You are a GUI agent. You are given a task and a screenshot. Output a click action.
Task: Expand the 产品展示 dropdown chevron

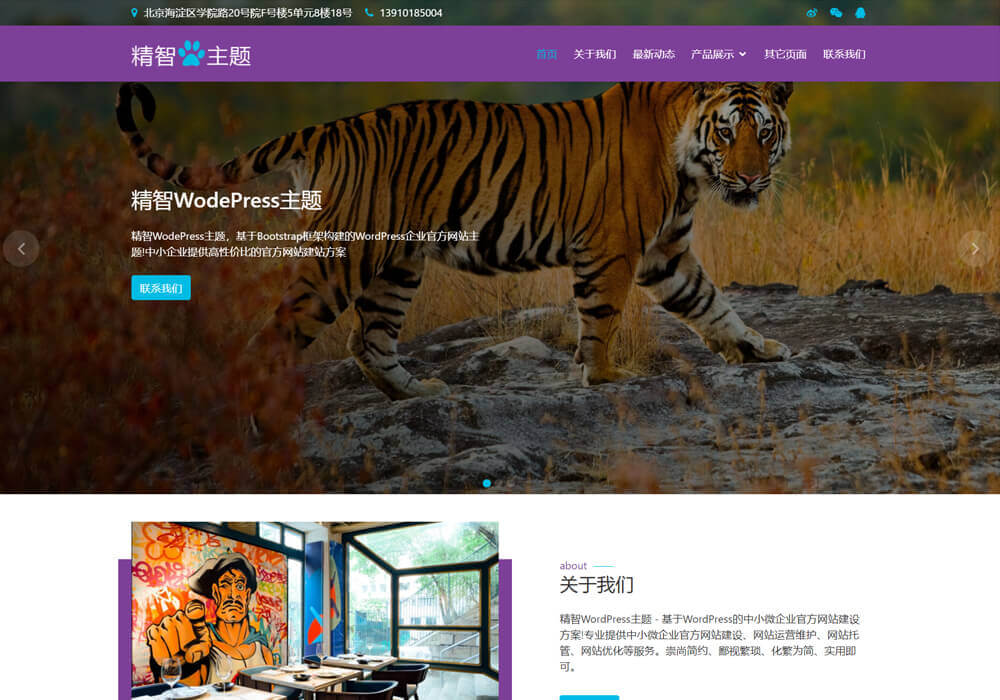743,54
